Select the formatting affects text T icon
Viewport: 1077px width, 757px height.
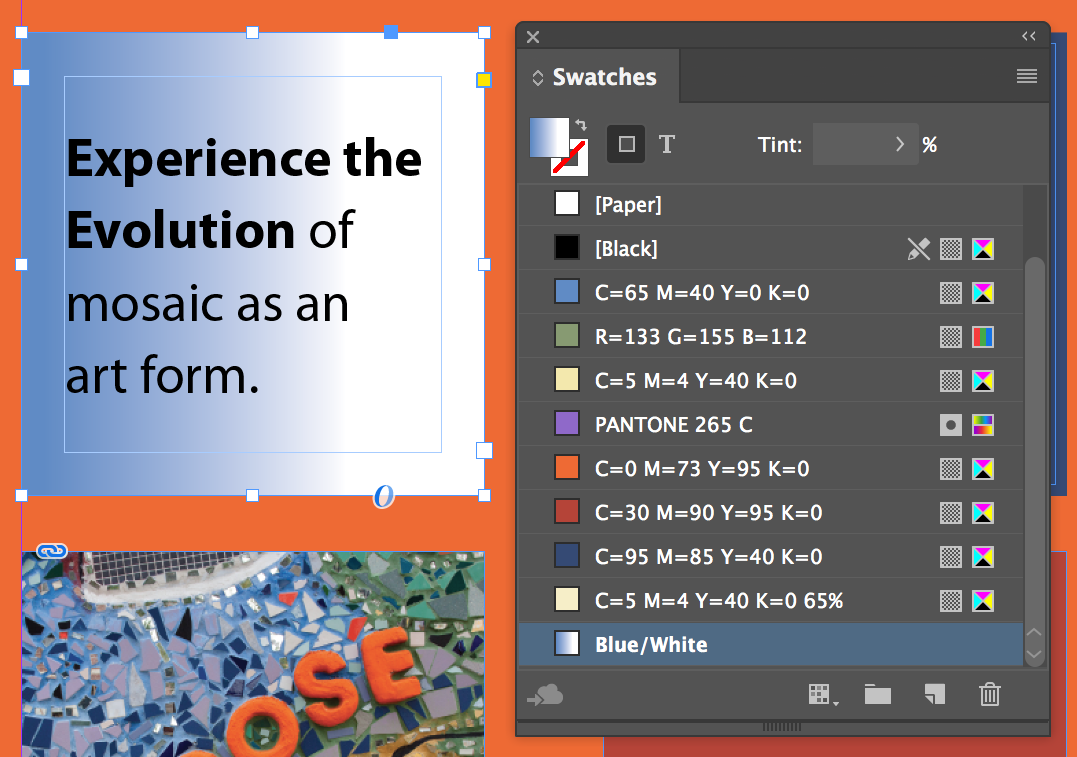click(667, 144)
